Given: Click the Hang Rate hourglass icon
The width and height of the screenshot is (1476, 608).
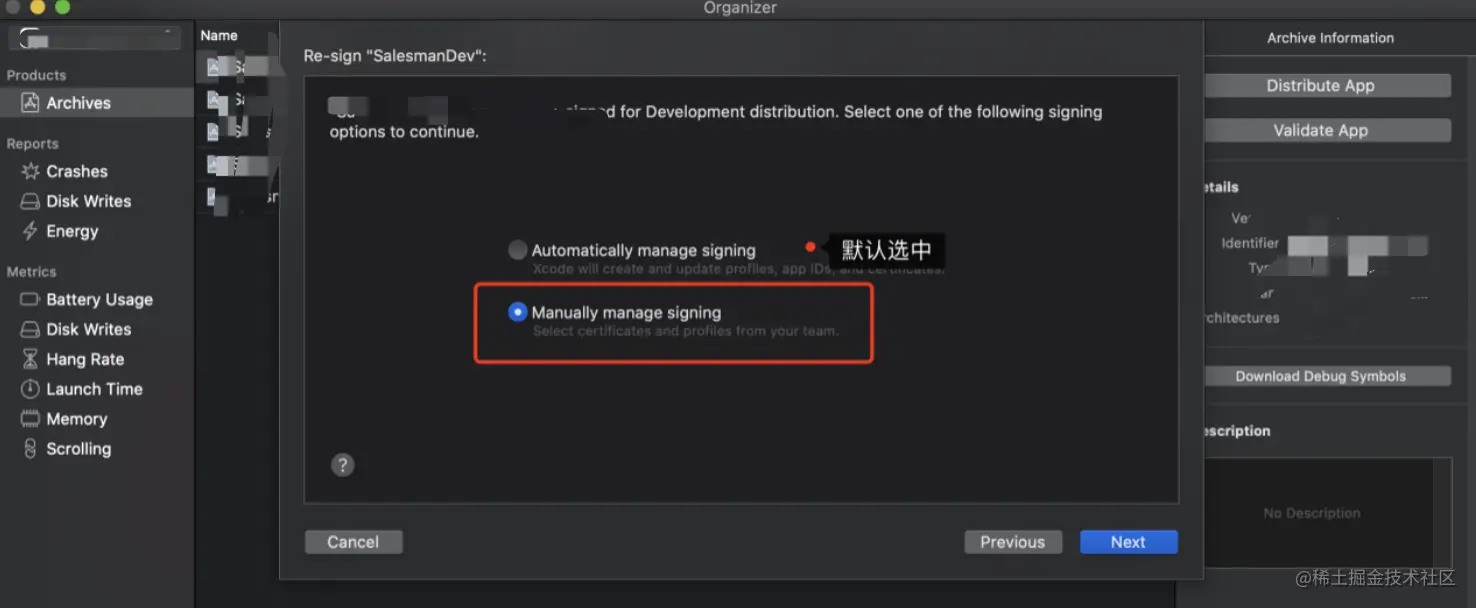Looking at the screenshot, I should point(30,360).
